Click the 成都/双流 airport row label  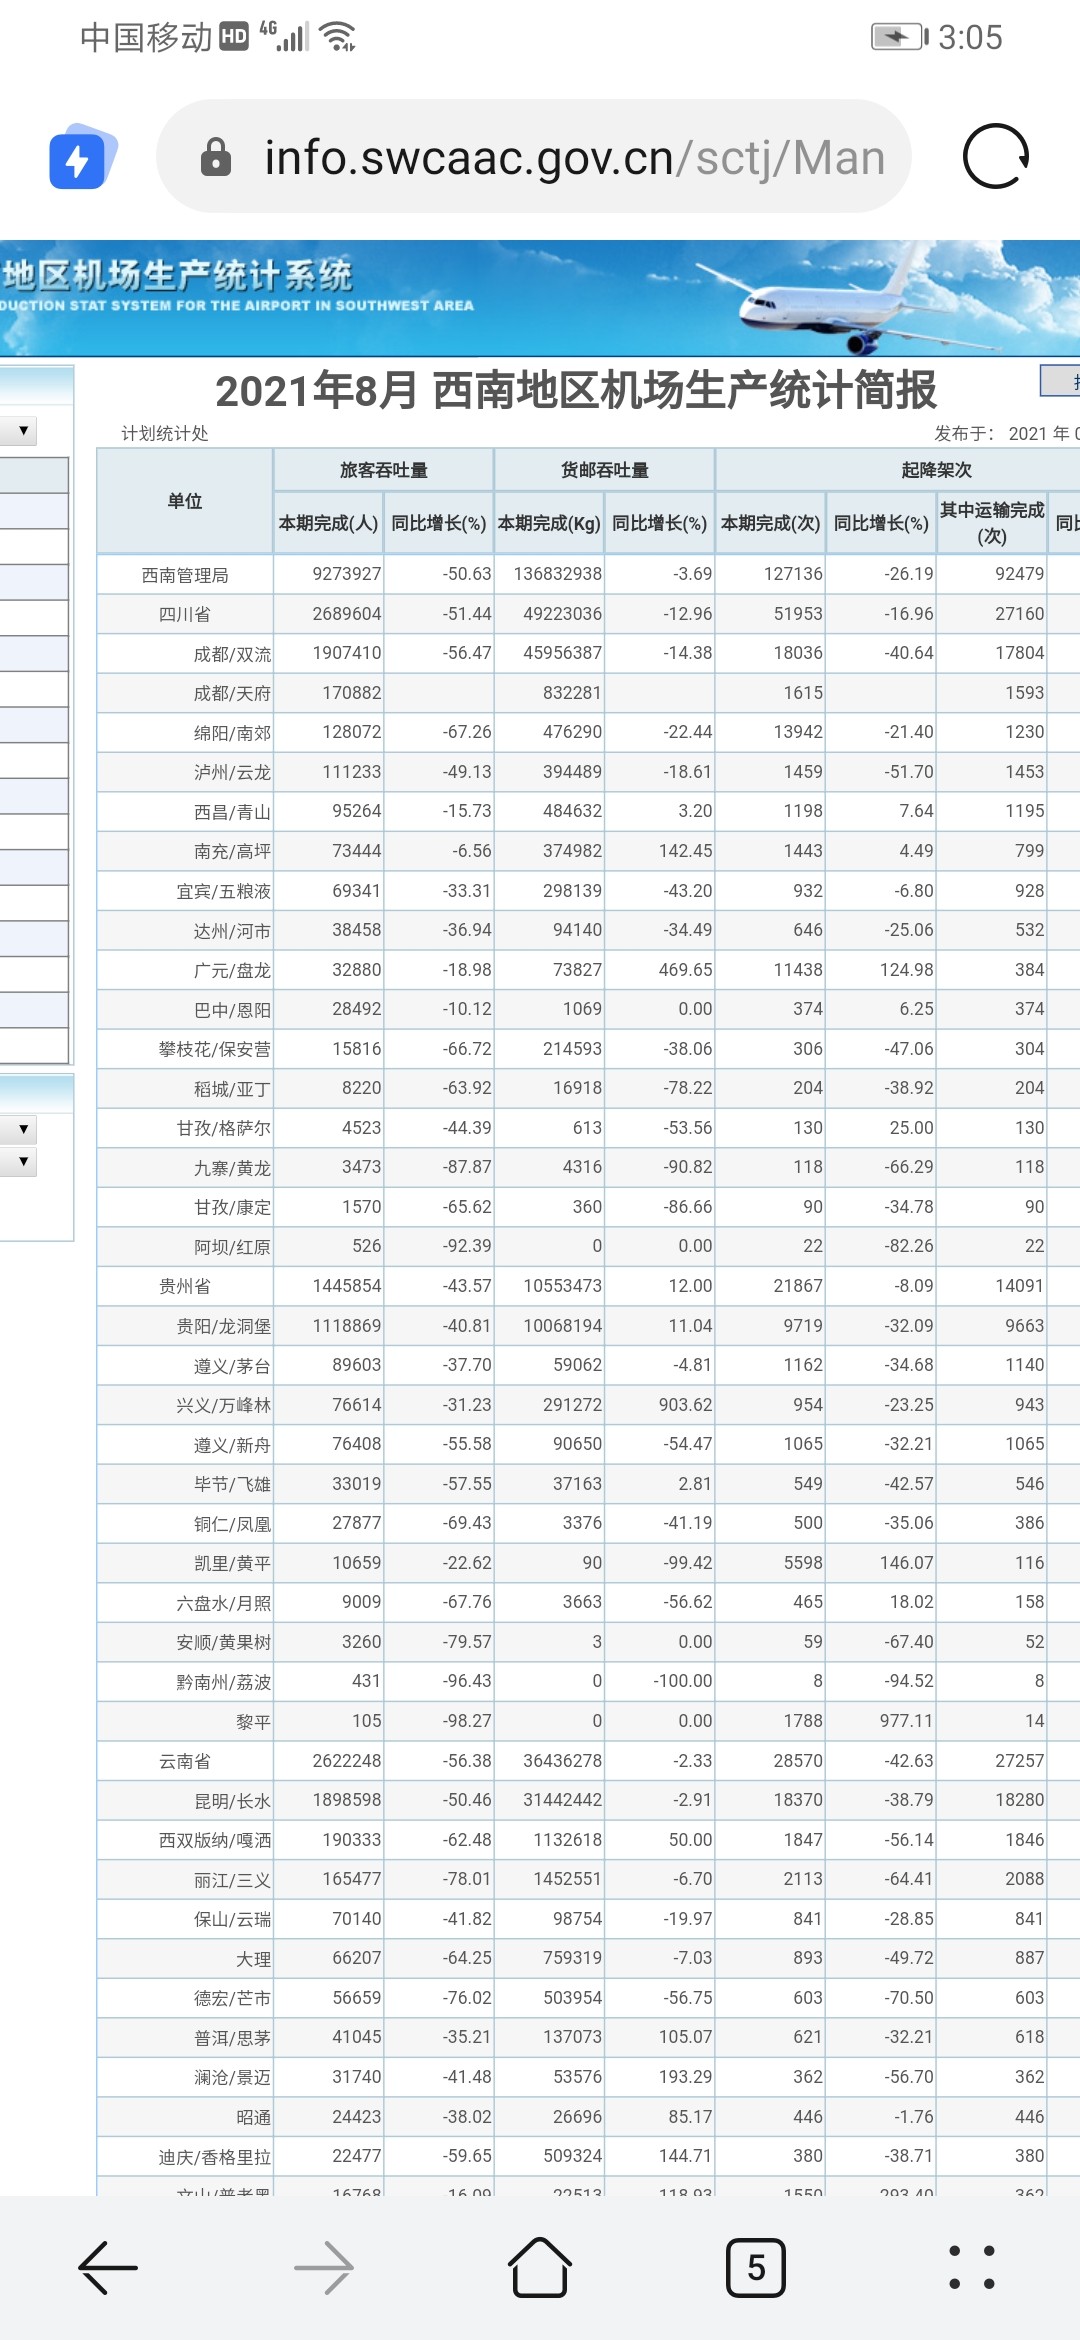(232, 654)
